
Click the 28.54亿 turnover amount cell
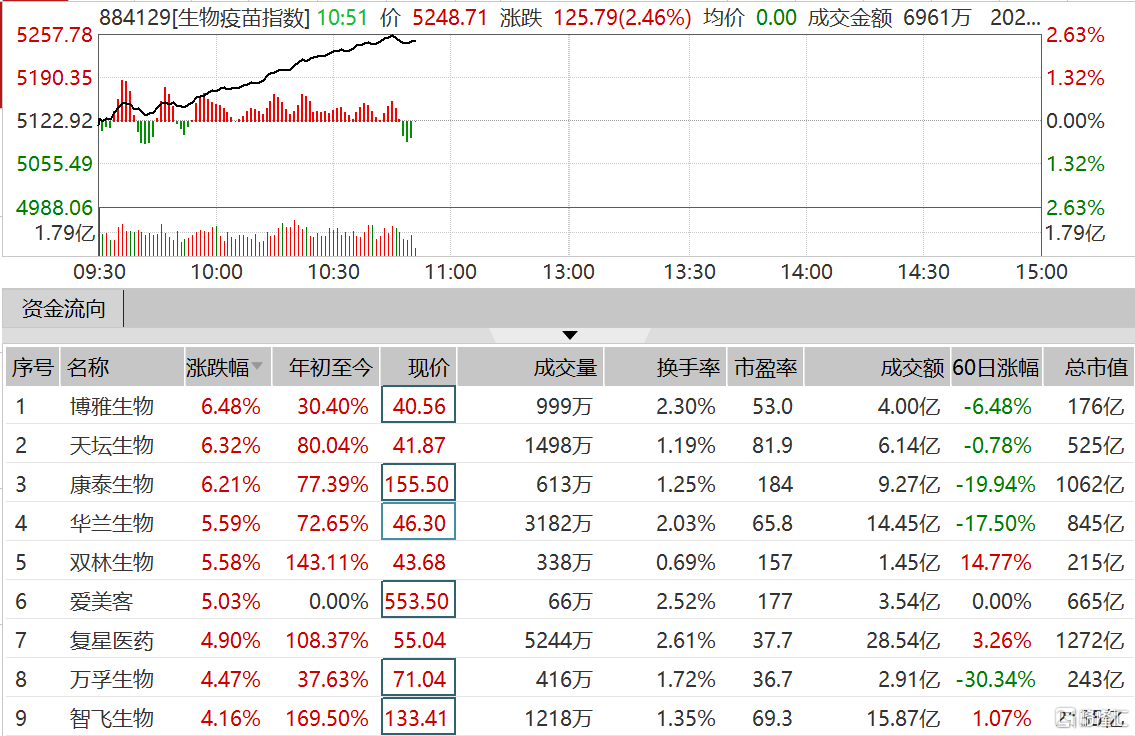[903, 641]
